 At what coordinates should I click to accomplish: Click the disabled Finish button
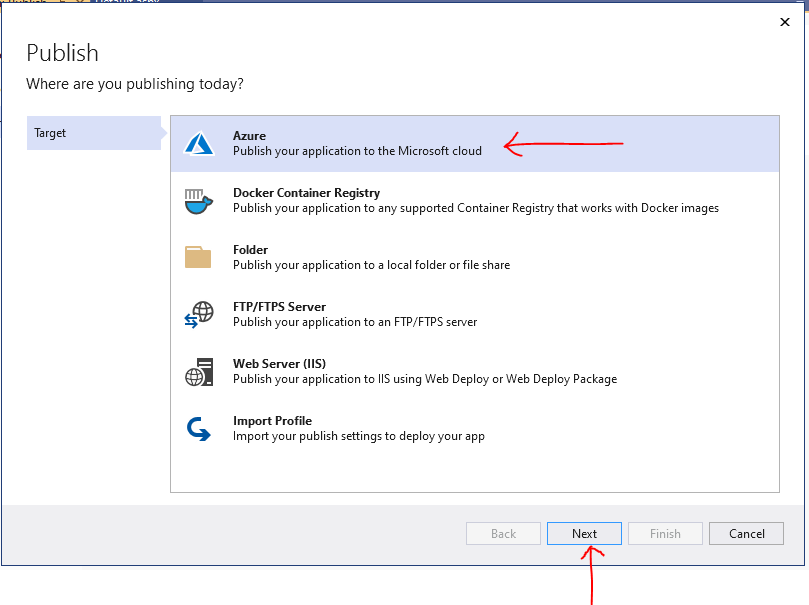point(665,533)
